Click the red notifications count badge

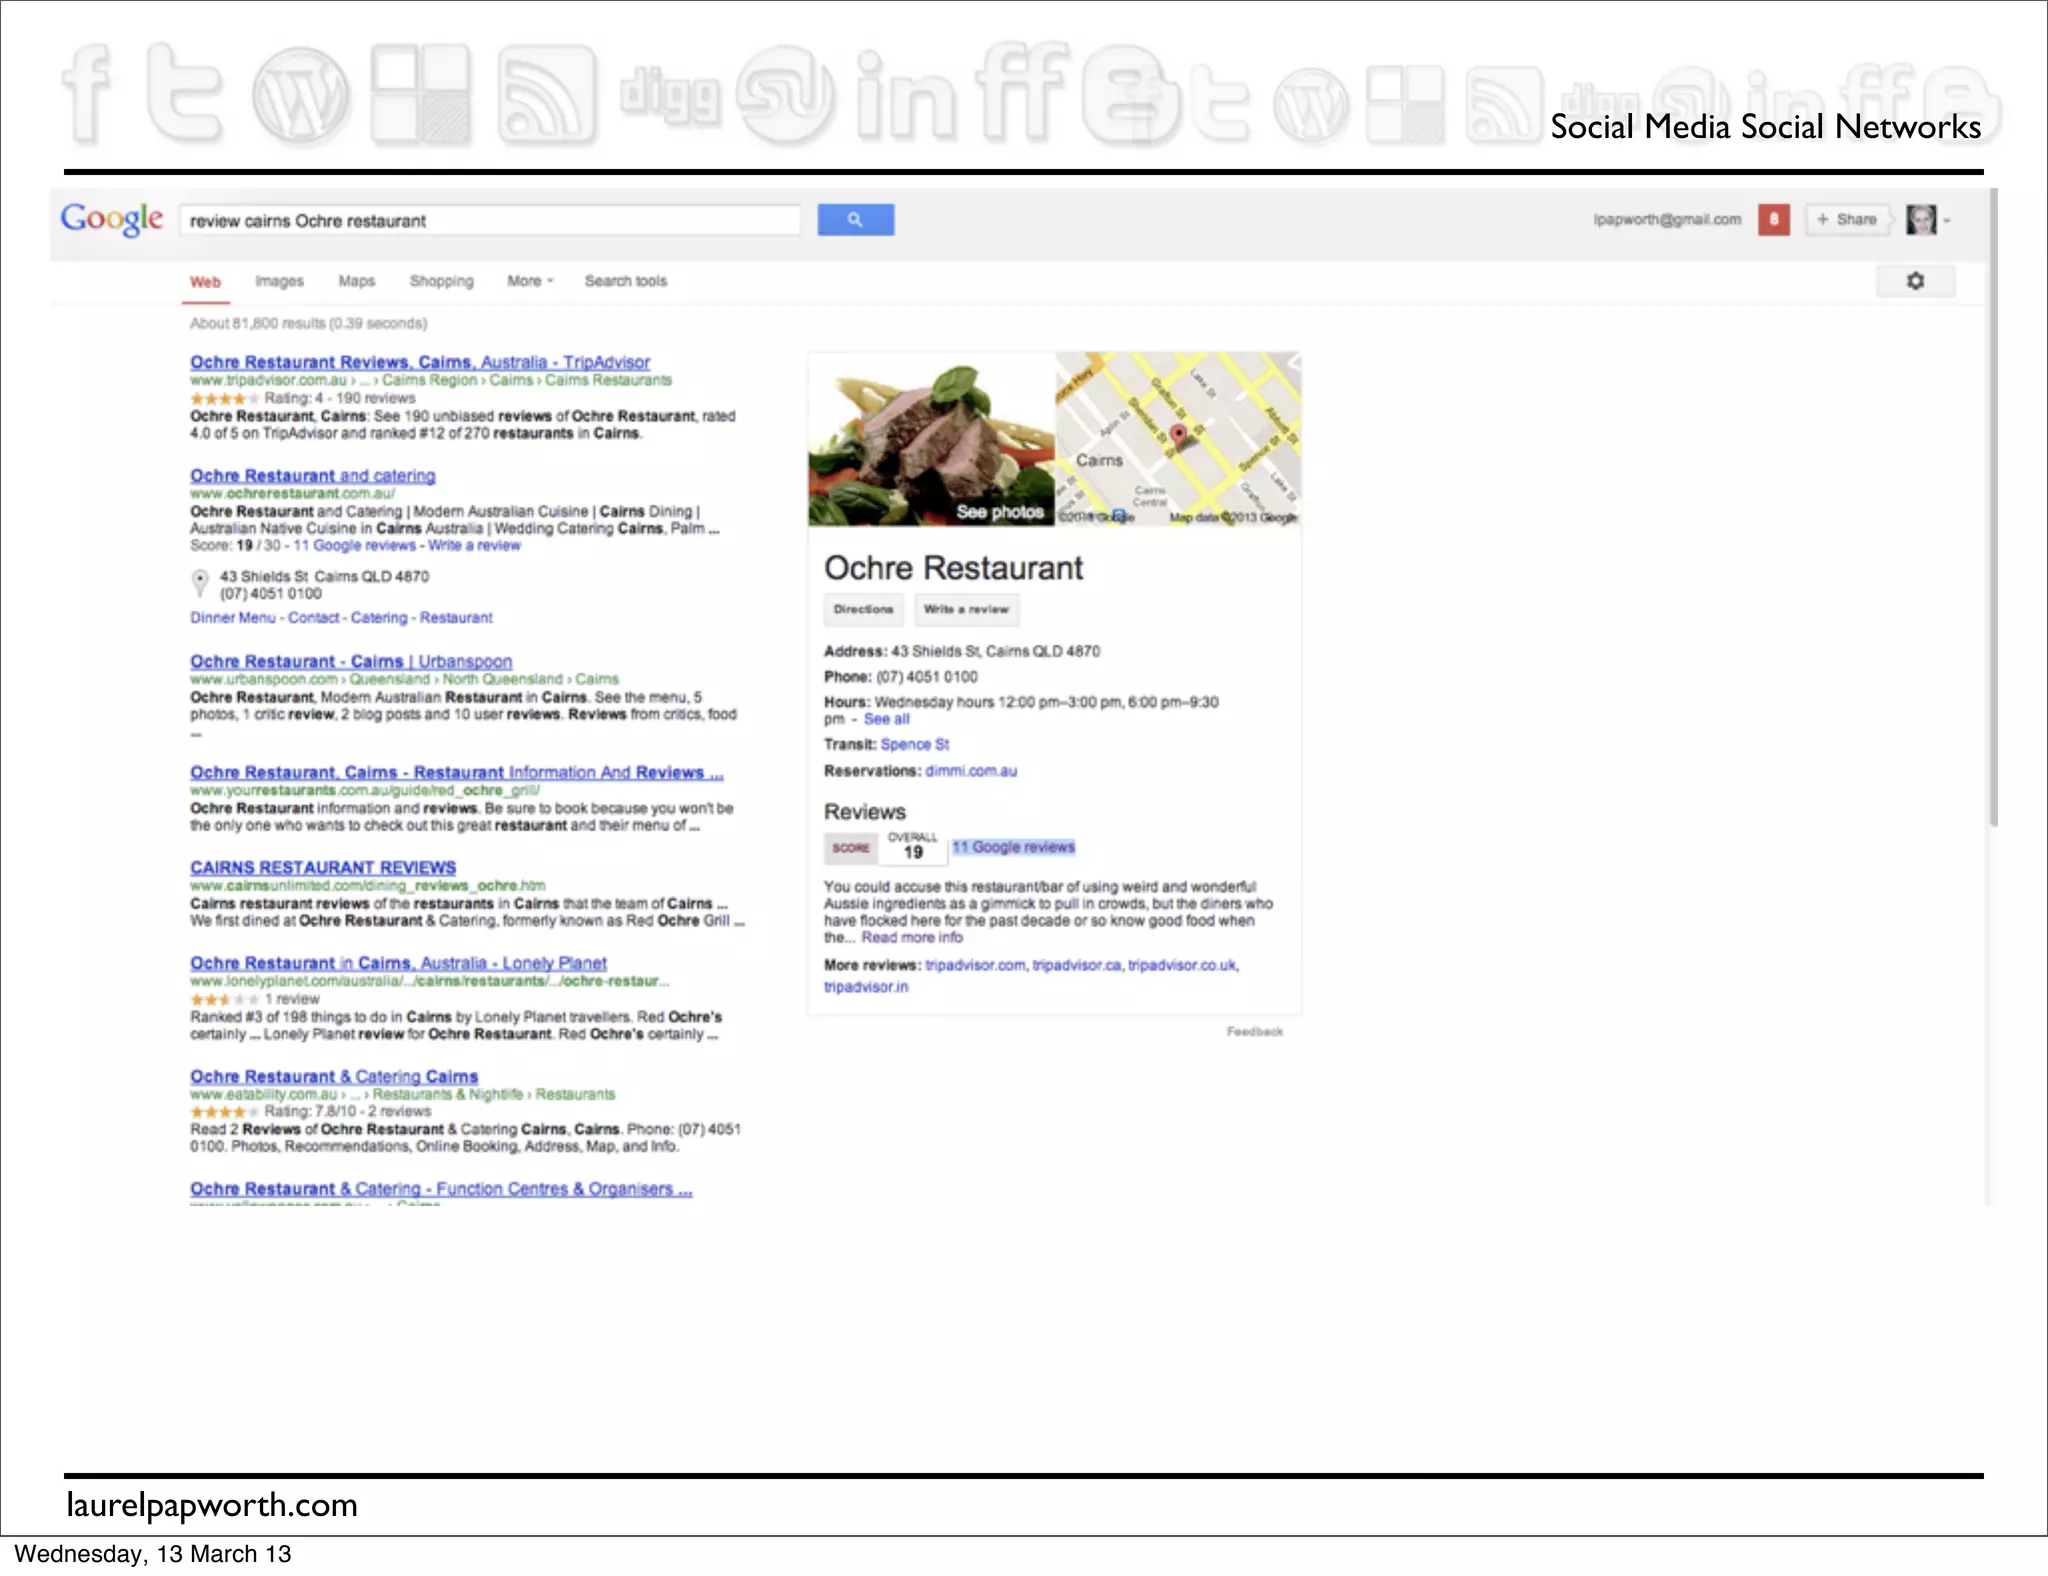click(1774, 220)
